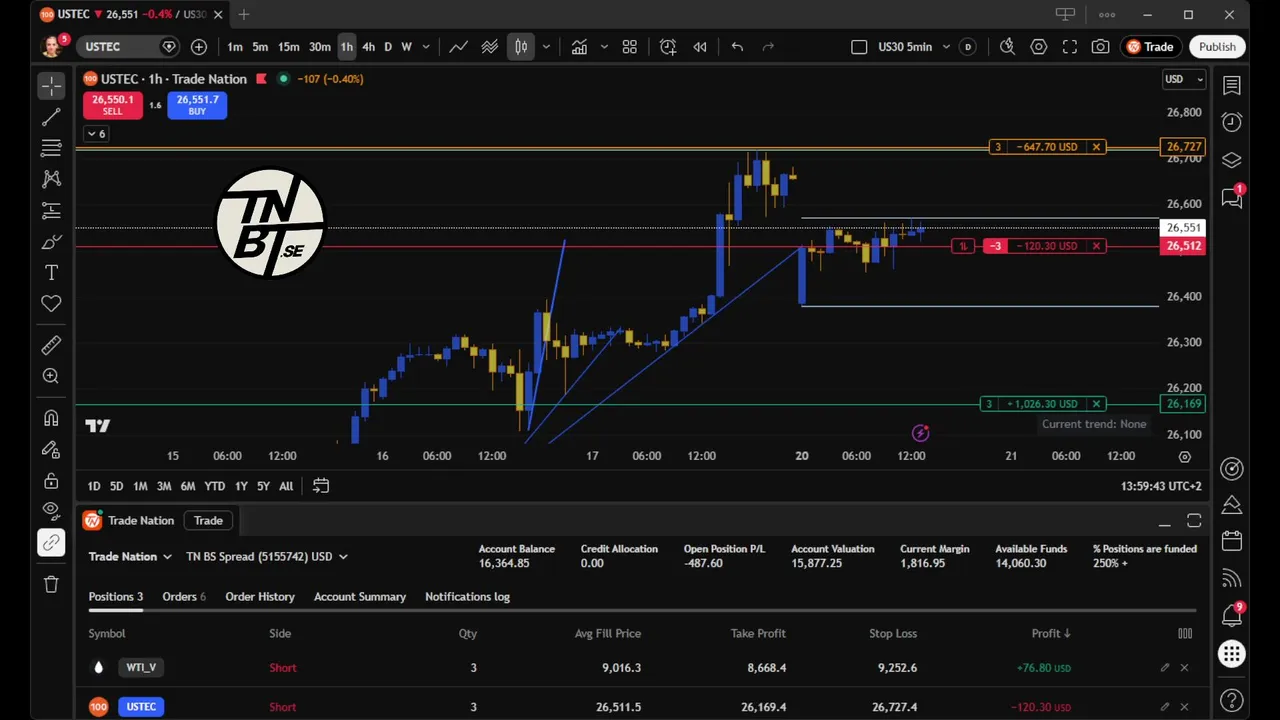The width and height of the screenshot is (1280, 720).
Task: Toggle magnet mode for drawings
Action: tap(51, 418)
